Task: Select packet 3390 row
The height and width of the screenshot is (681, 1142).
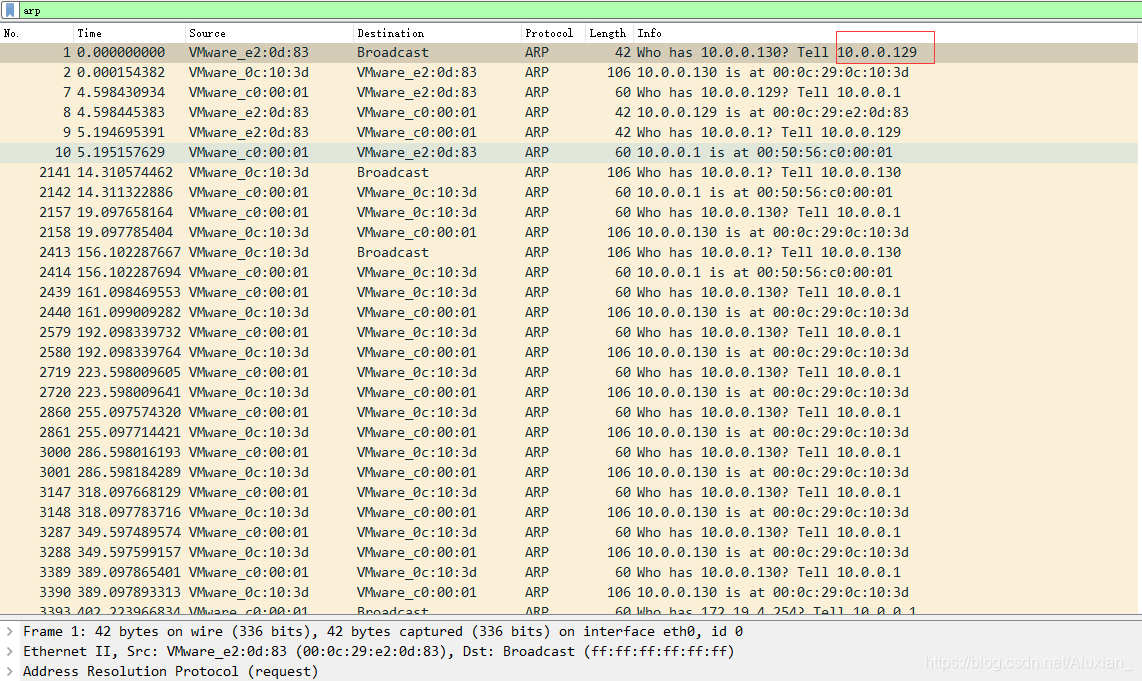Action: (x=569, y=593)
